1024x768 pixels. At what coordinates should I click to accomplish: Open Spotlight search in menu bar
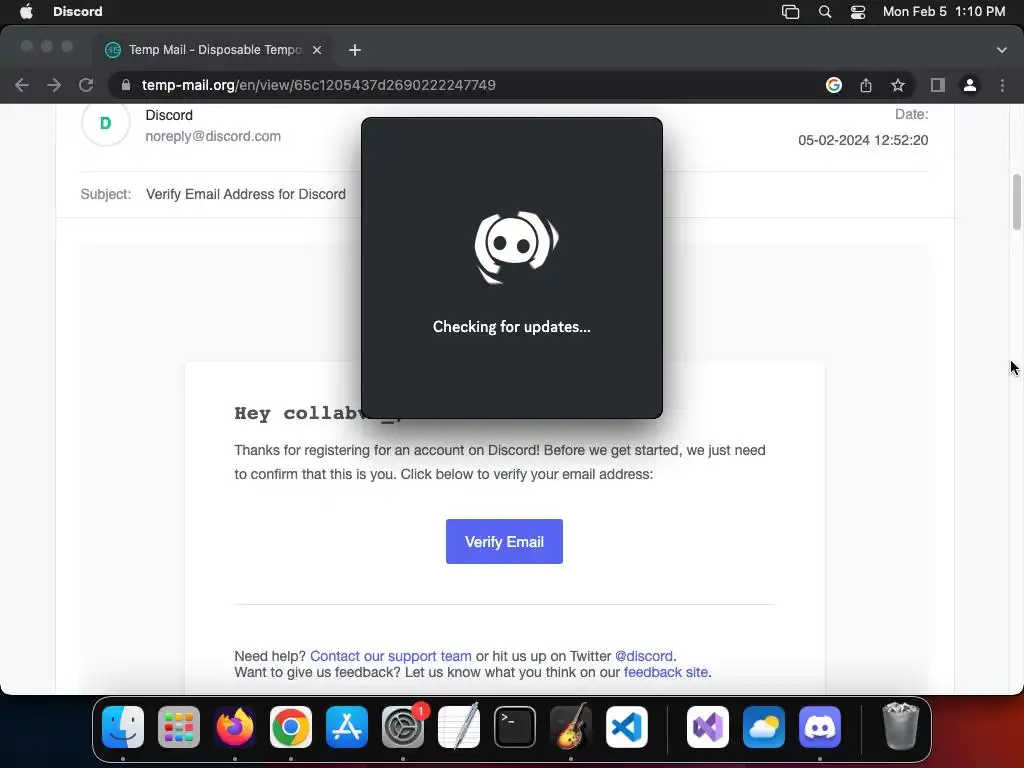[825, 12]
